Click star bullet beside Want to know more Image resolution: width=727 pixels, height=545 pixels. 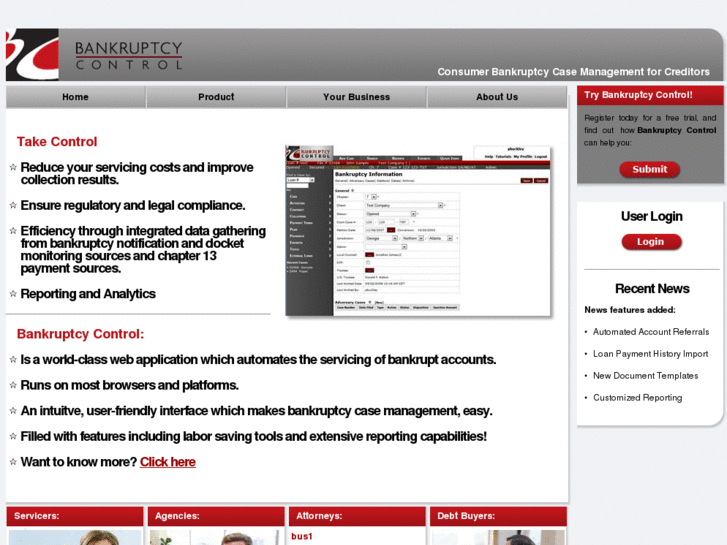(13, 462)
